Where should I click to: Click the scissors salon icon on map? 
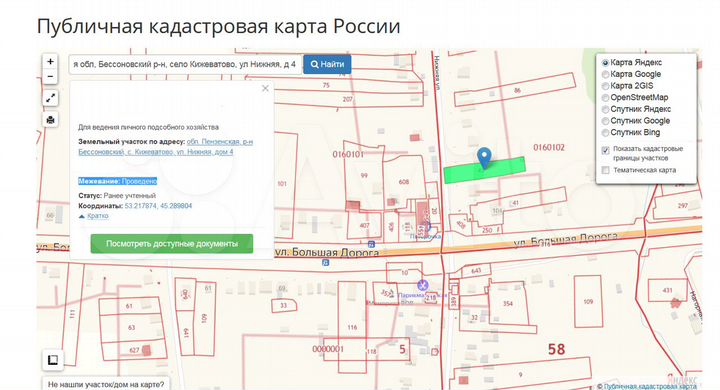tap(422, 285)
